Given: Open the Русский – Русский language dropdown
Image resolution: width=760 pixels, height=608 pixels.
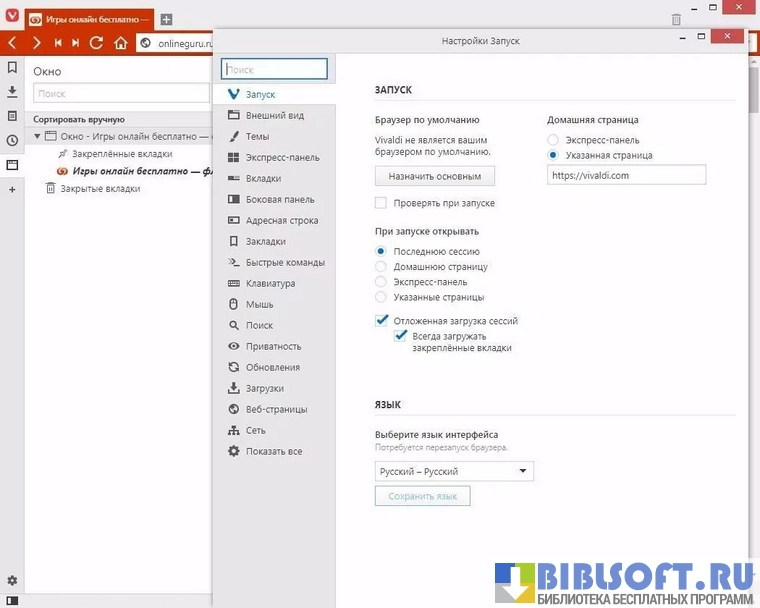Looking at the screenshot, I should coord(454,472).
